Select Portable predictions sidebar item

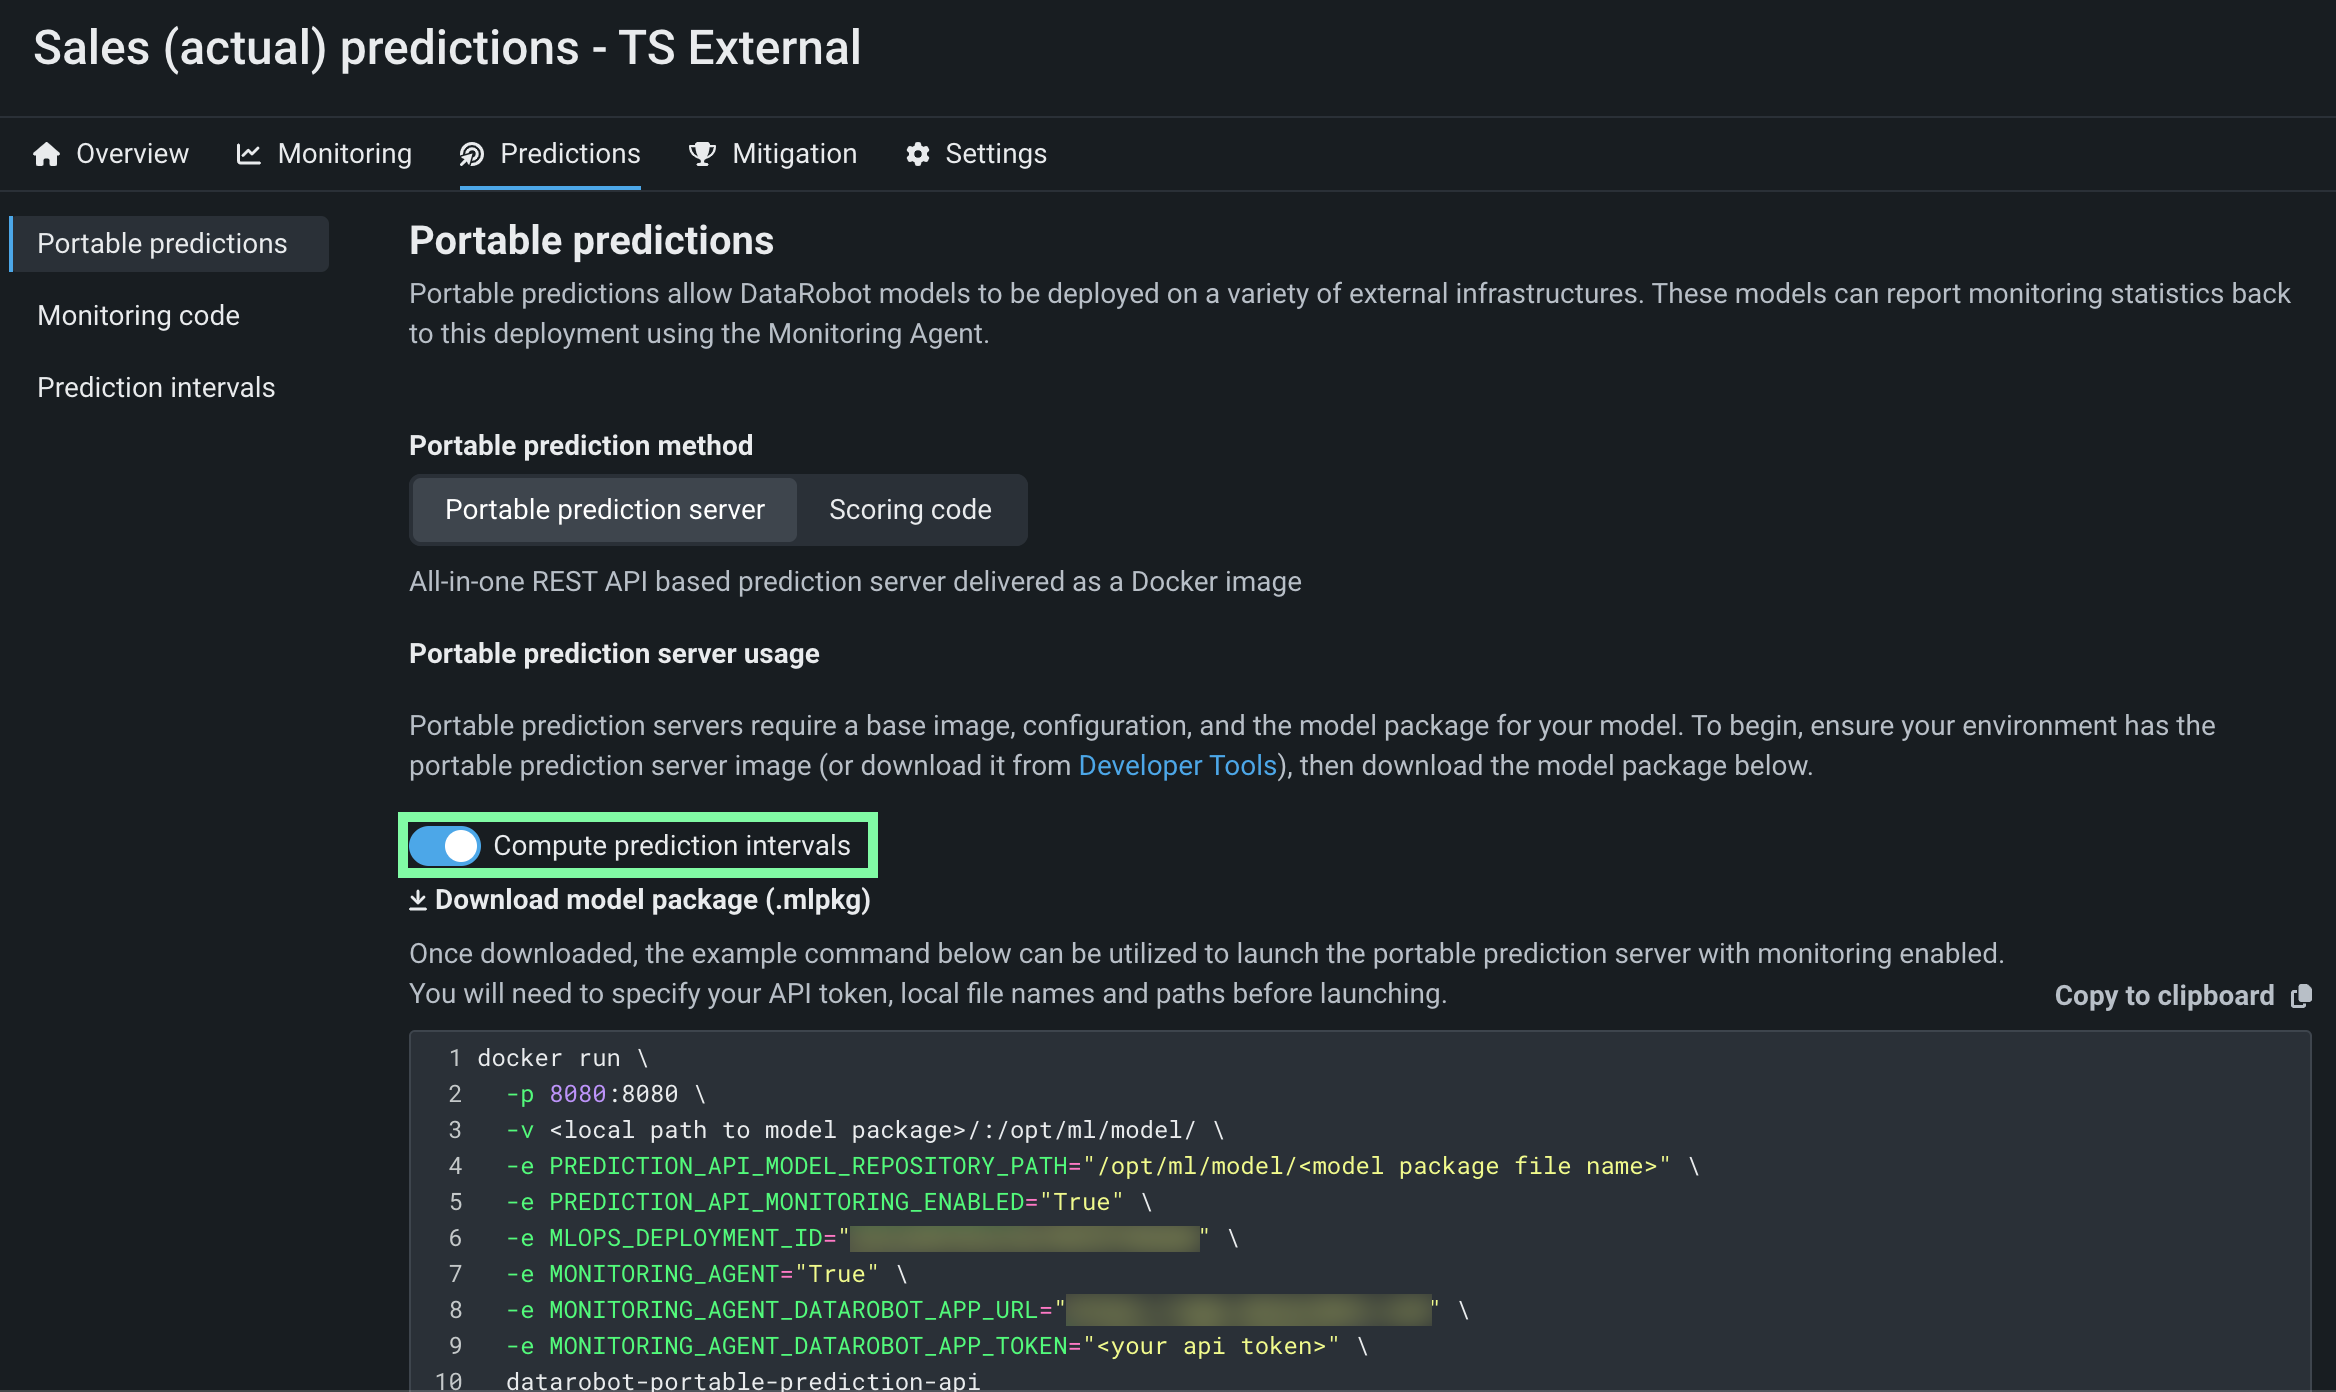tap(162, 244)
